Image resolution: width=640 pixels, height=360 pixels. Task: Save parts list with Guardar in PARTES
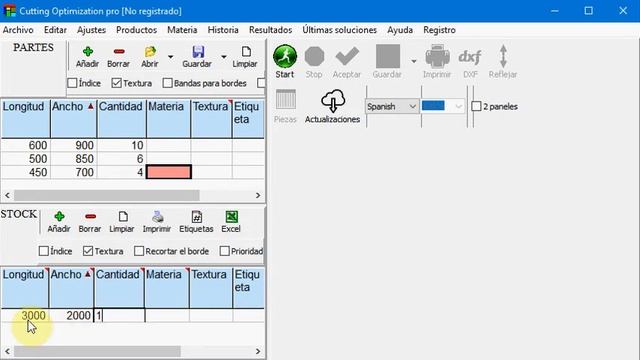[197, 57]
